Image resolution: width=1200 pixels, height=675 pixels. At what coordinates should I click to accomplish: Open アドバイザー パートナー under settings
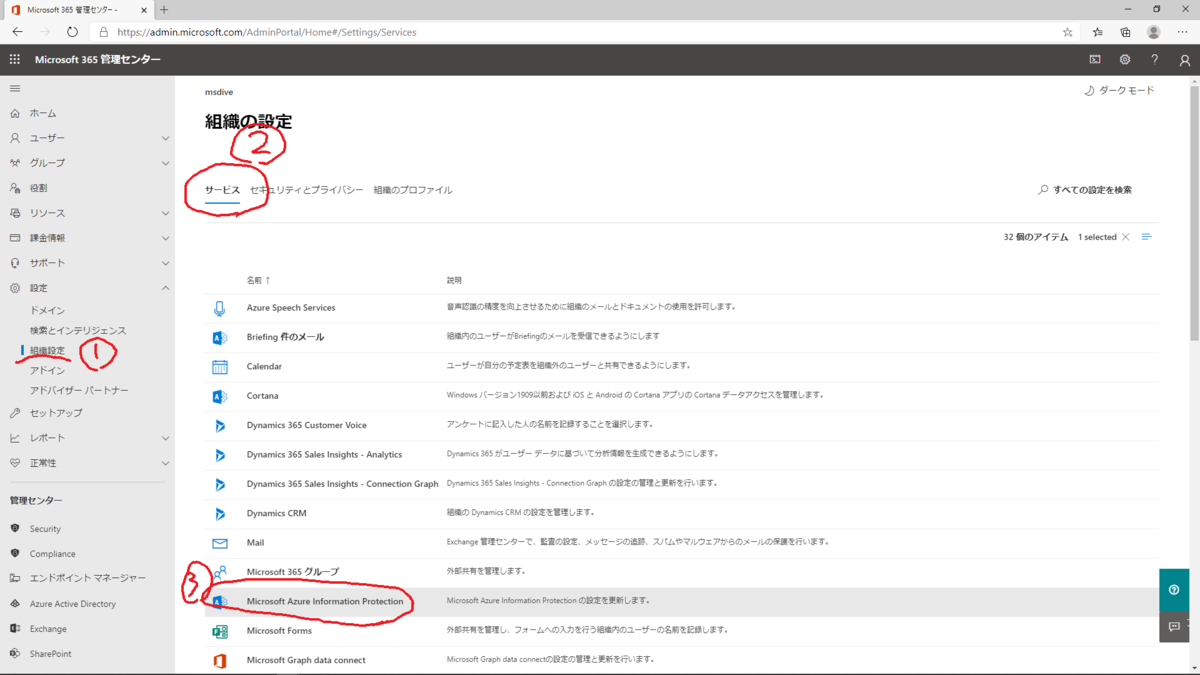pos(79,391)
